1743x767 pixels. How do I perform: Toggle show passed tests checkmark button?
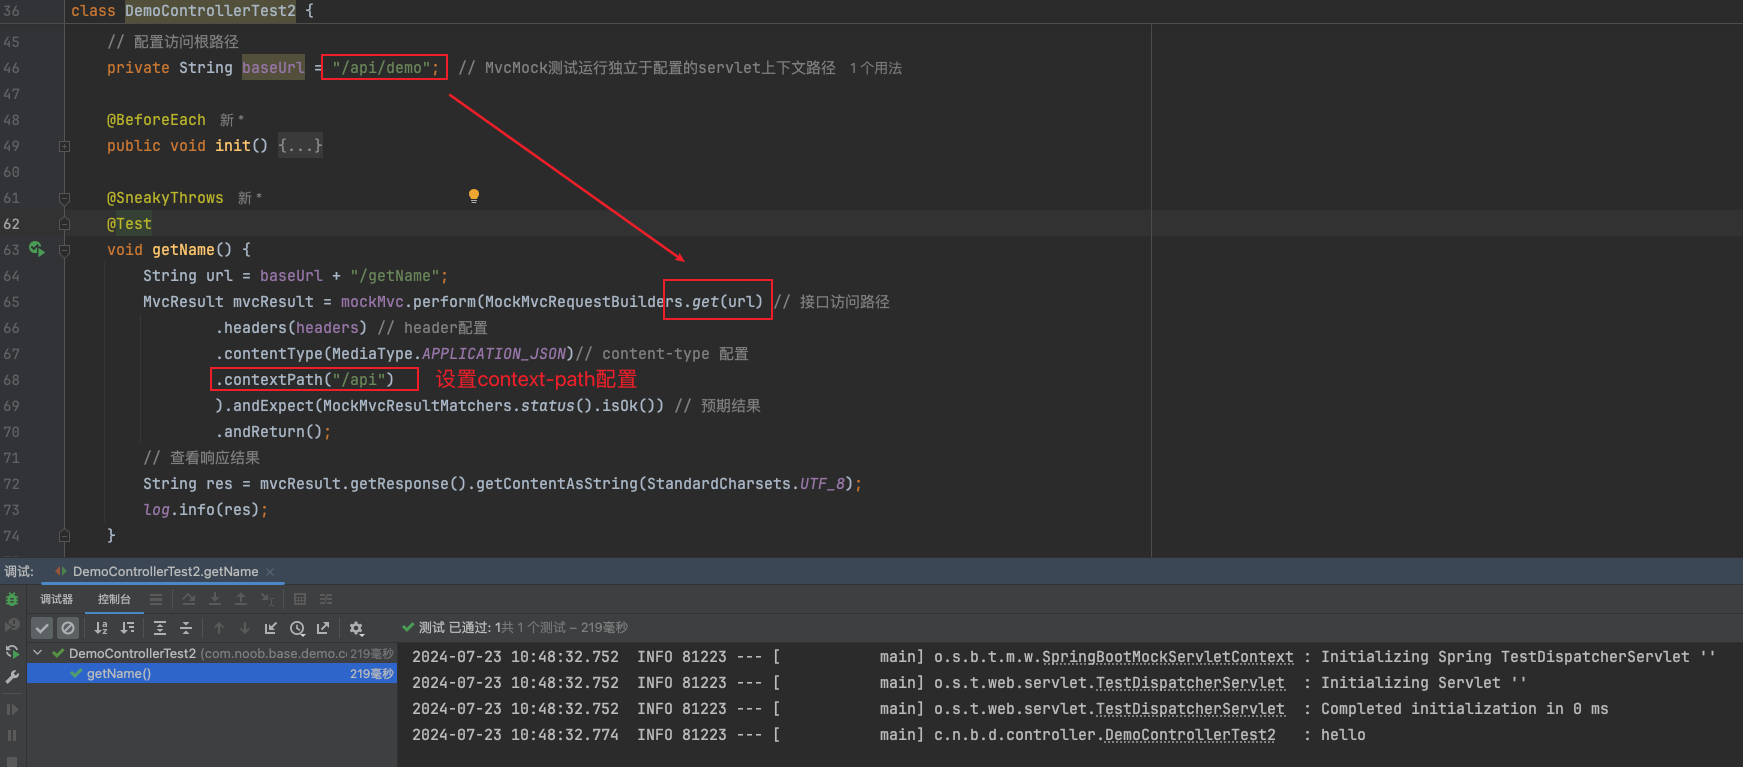[x=42, y=628]
